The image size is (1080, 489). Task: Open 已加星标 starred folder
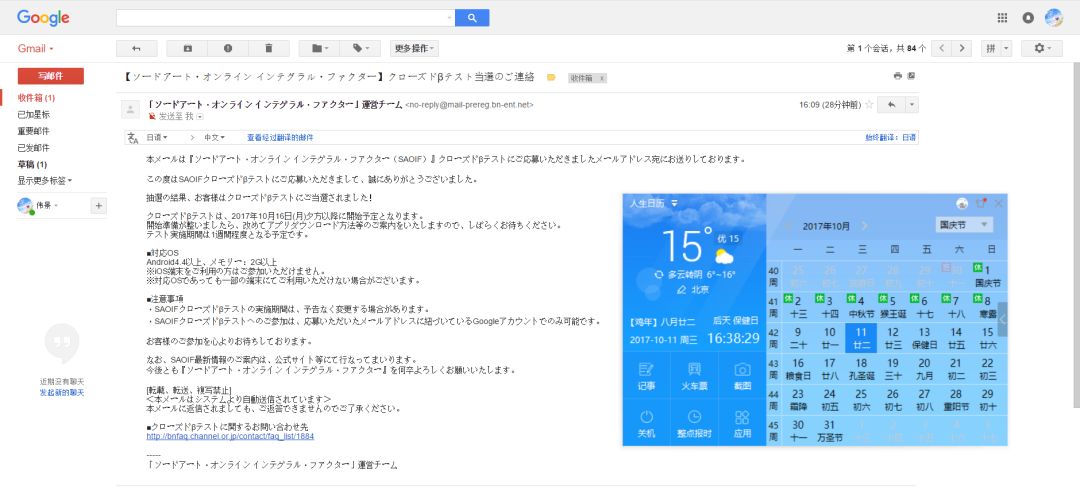pyautogui.click(x=34, y=114)
